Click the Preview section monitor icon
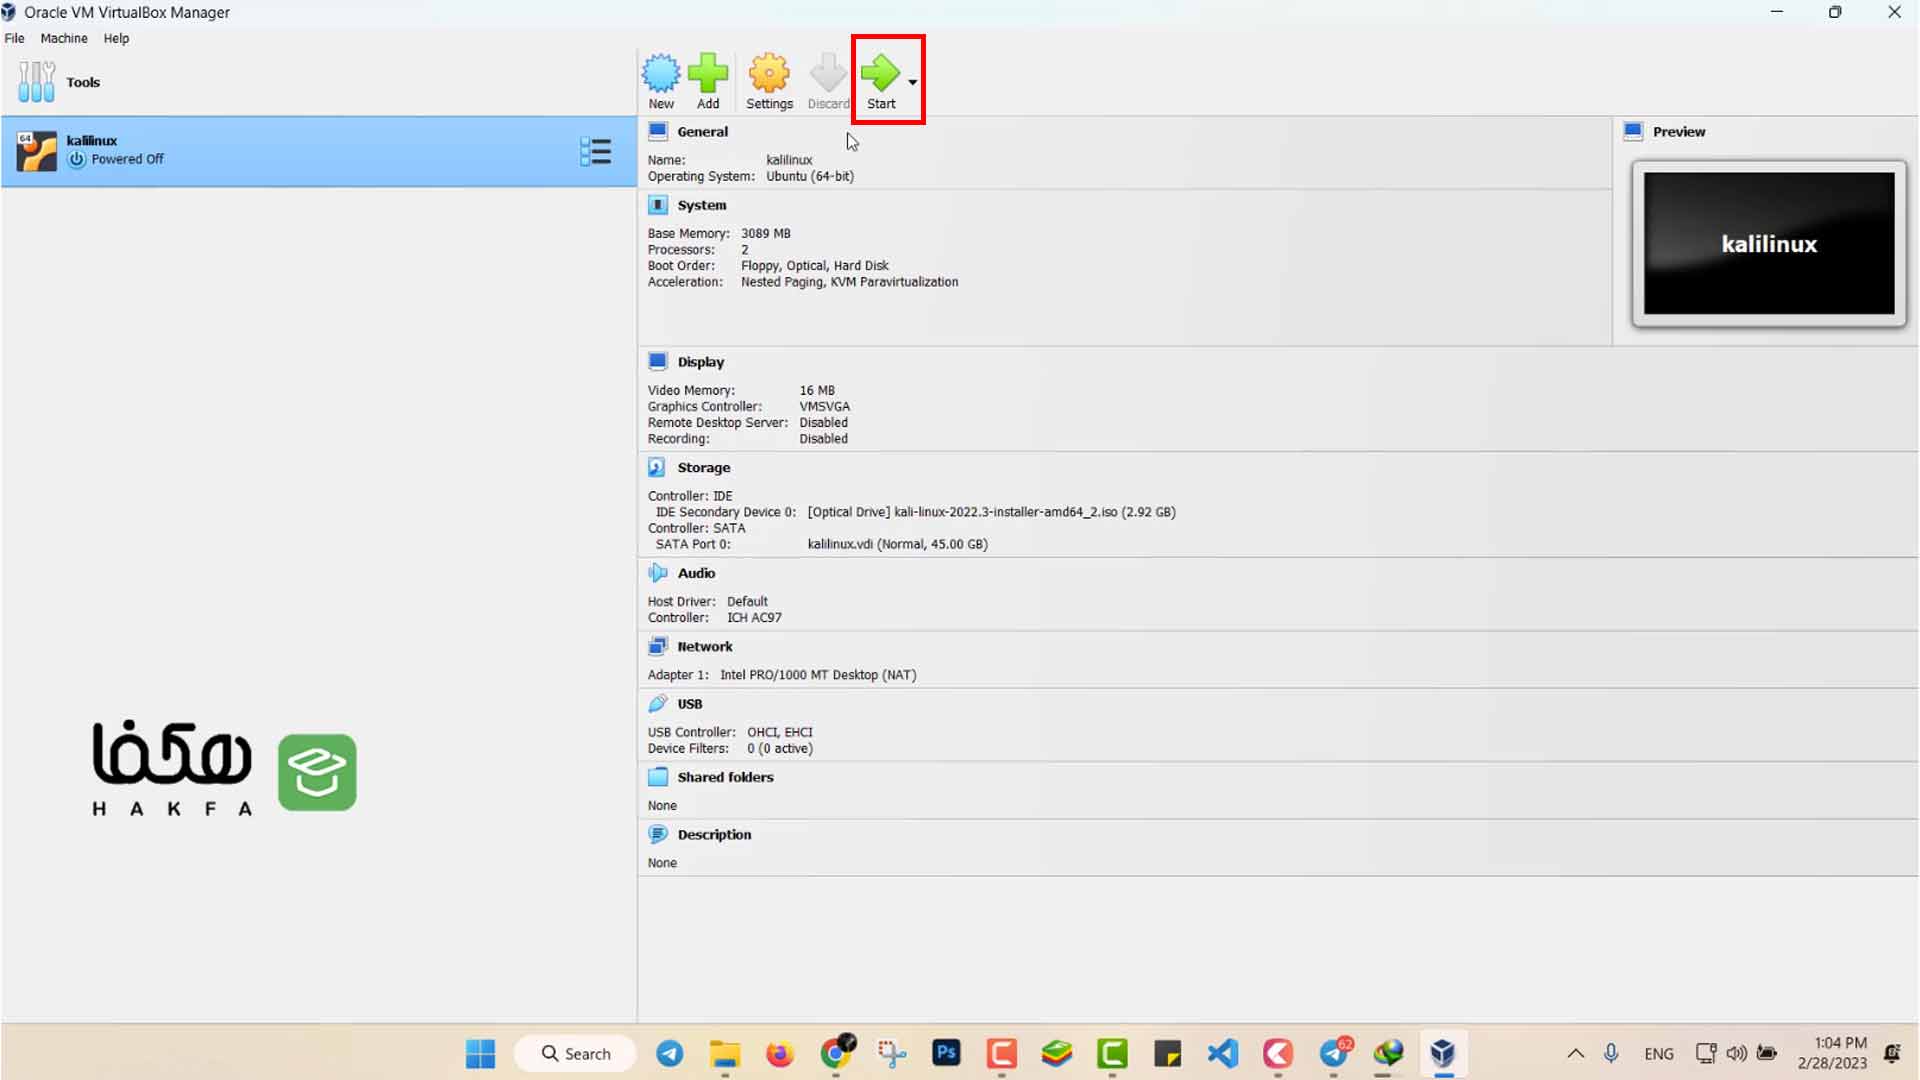Screen dimensions: 1920x1080 click(1633, 131)
